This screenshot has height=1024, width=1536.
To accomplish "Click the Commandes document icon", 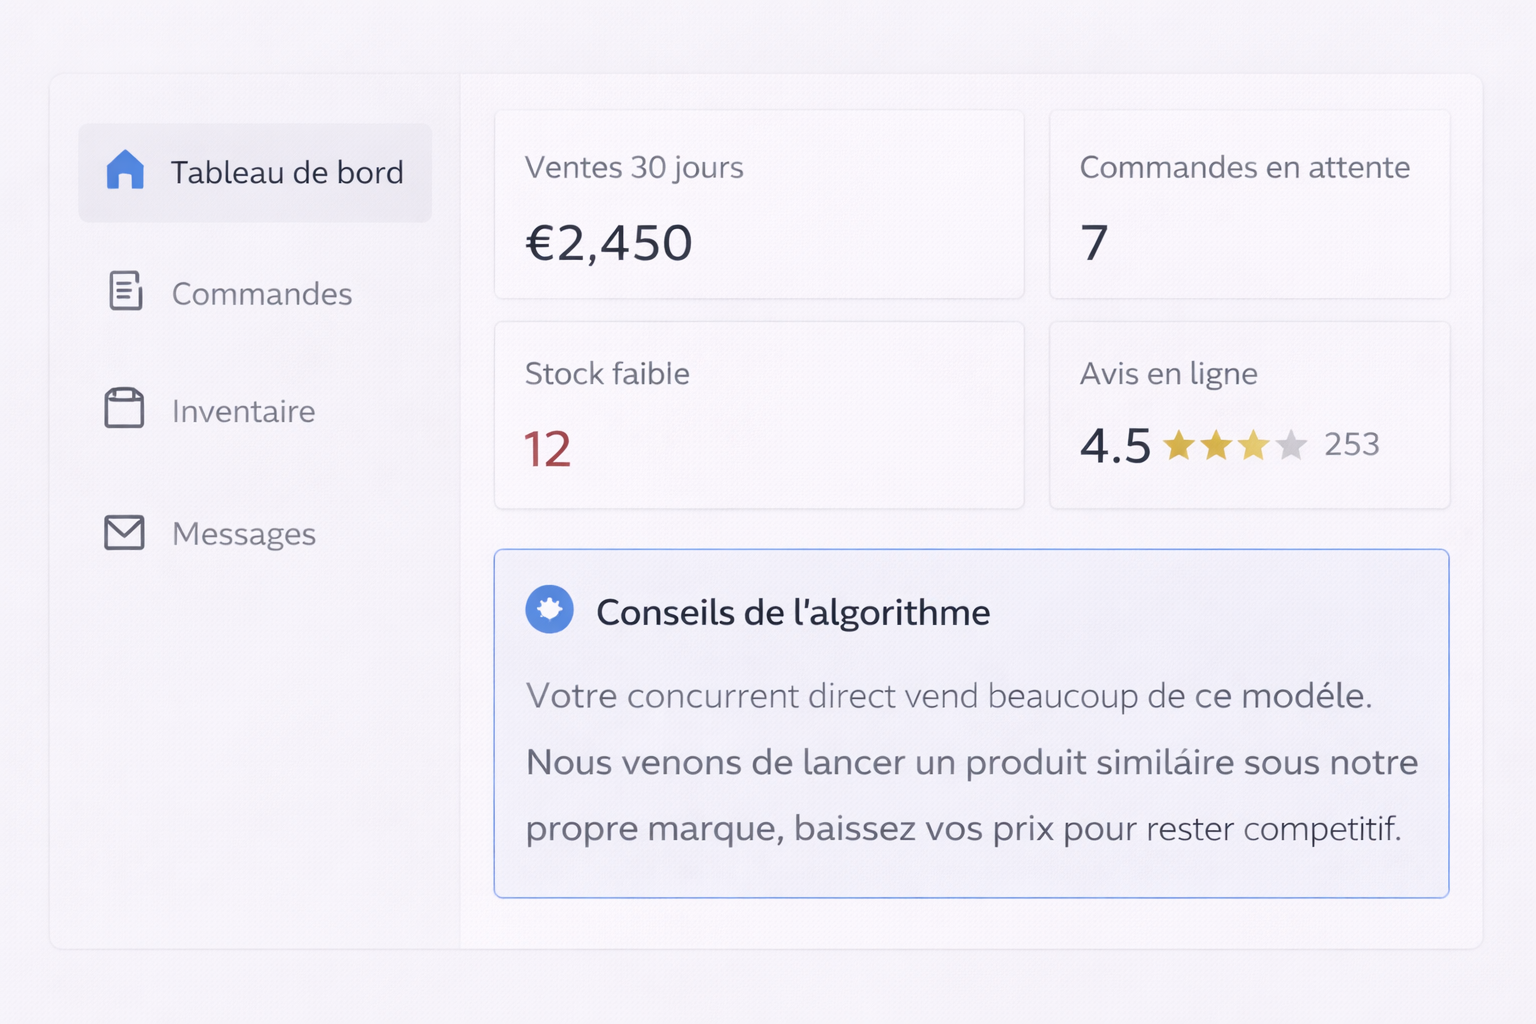I will 125,291.
